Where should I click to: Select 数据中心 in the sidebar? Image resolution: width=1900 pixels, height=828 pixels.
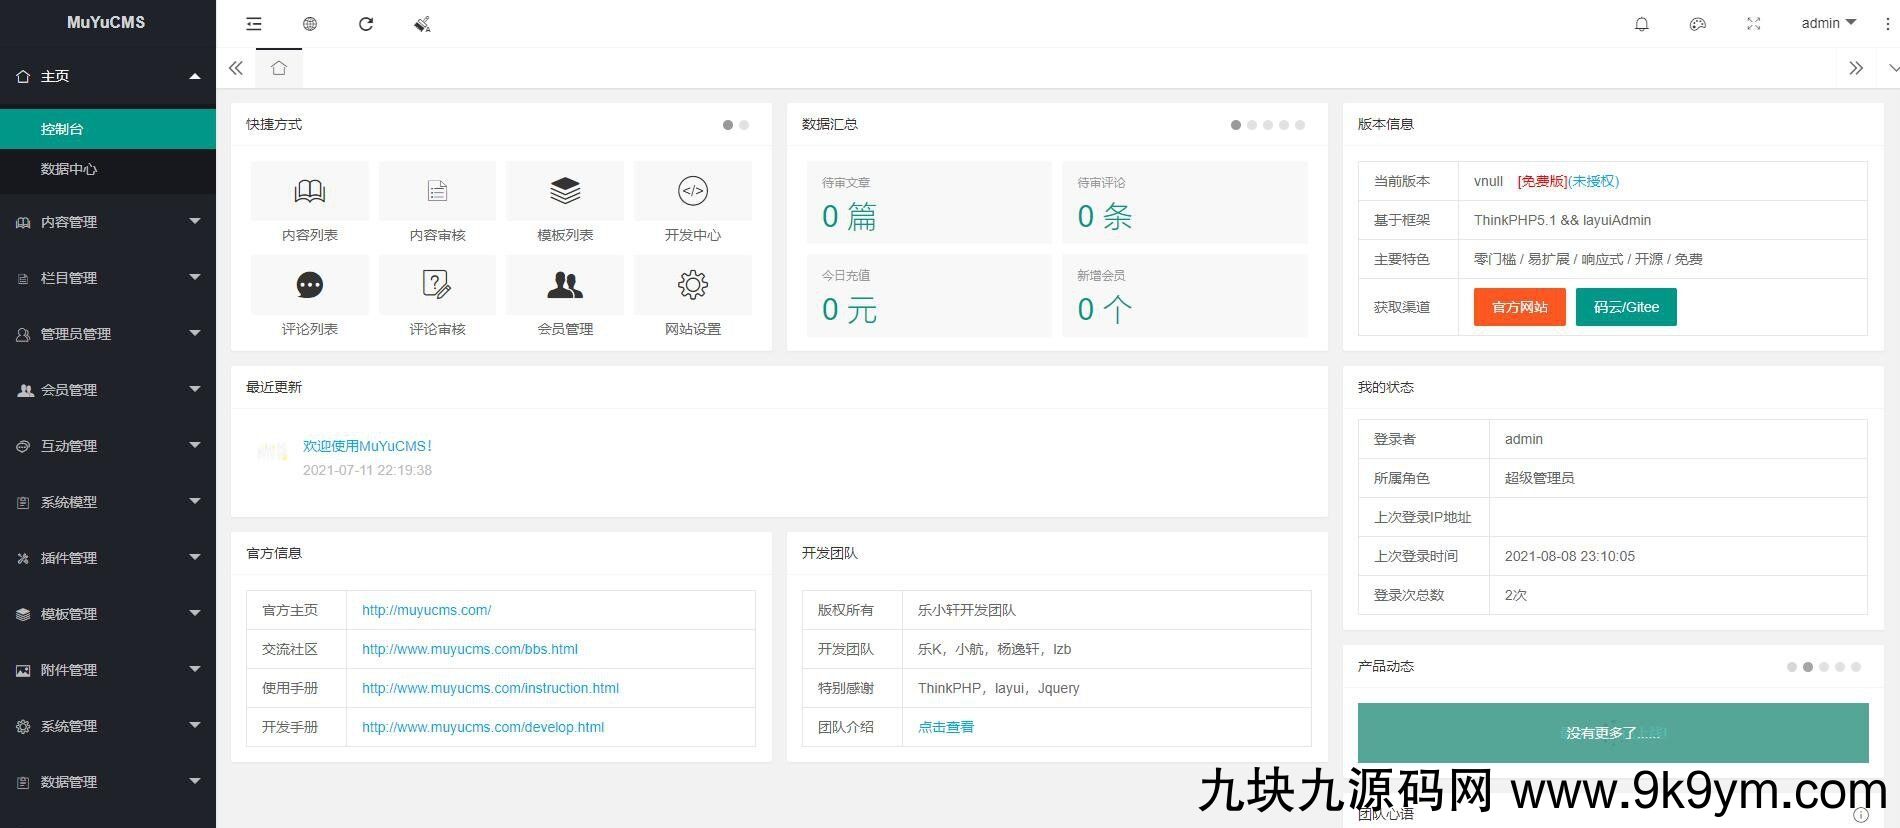pos(69,169)
